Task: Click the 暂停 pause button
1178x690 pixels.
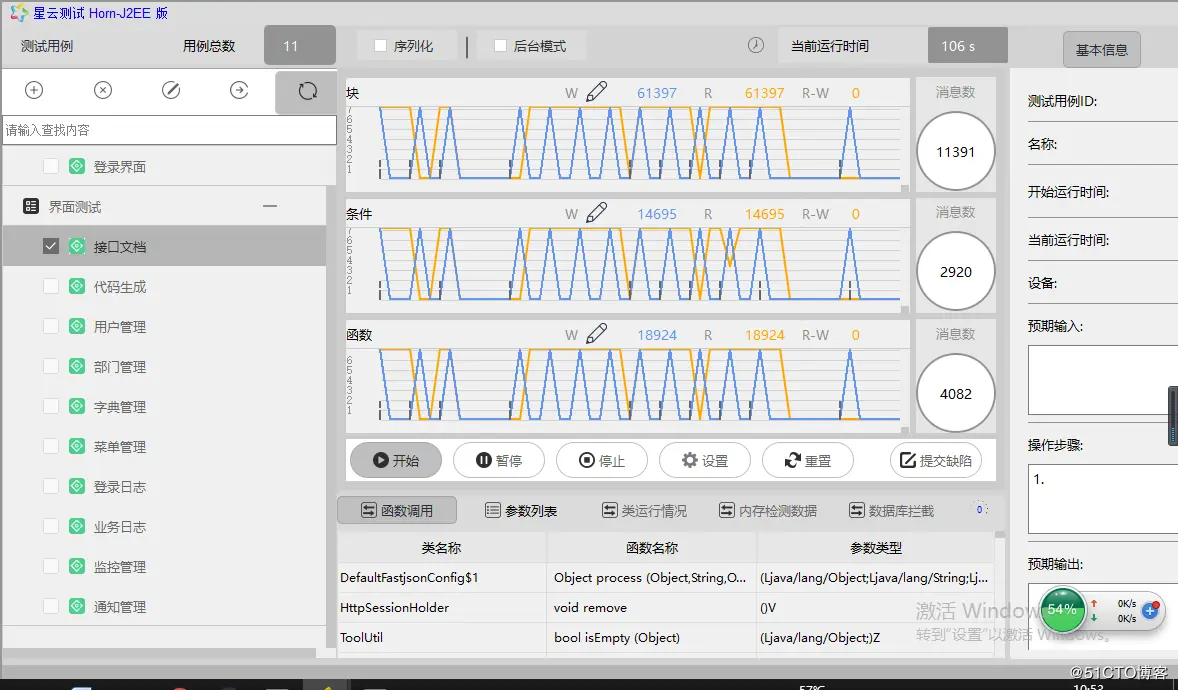Action: click(499, 460)
